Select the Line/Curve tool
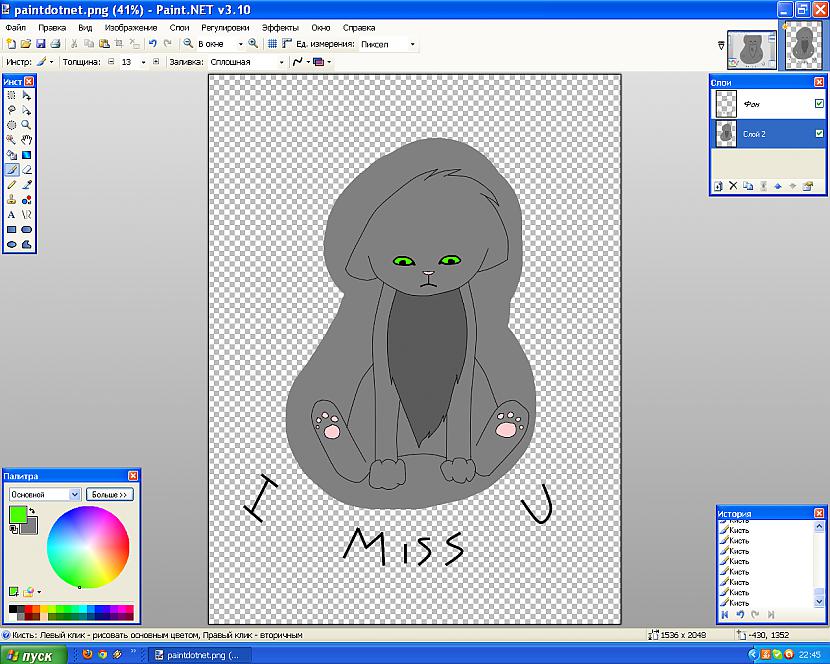This screenshot has height=664, width=830. pos(26,214)
